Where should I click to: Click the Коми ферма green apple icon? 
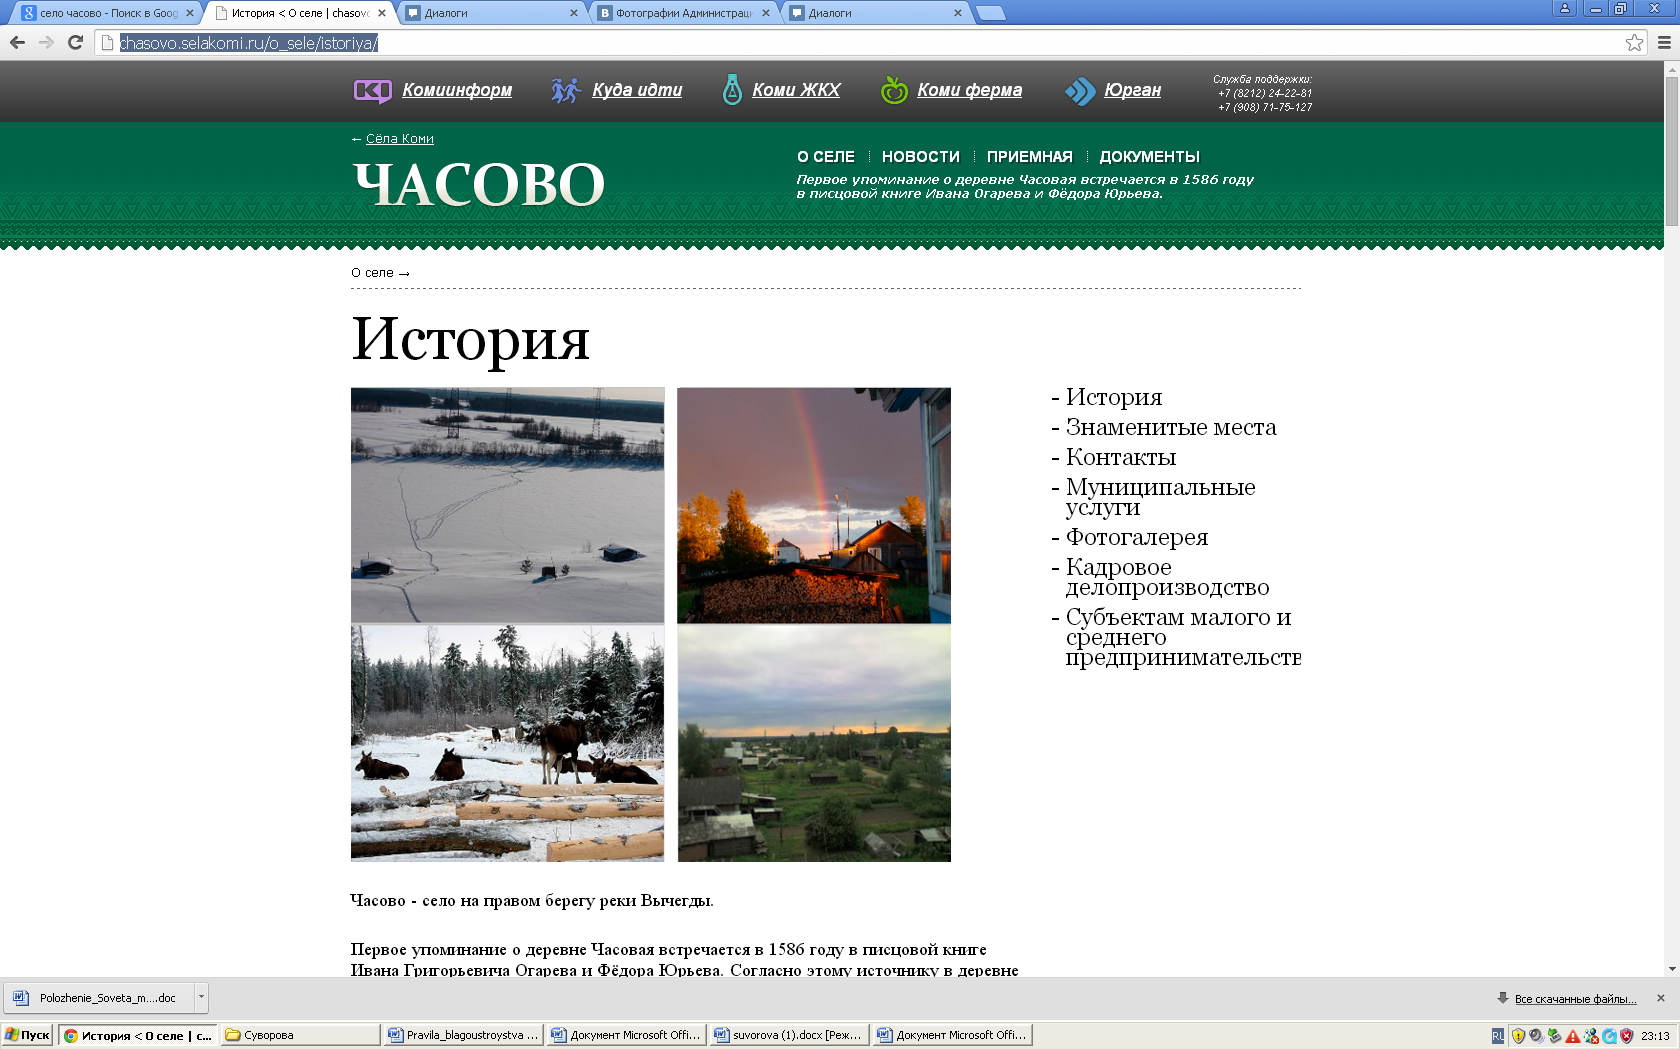[x=894, y=90]
